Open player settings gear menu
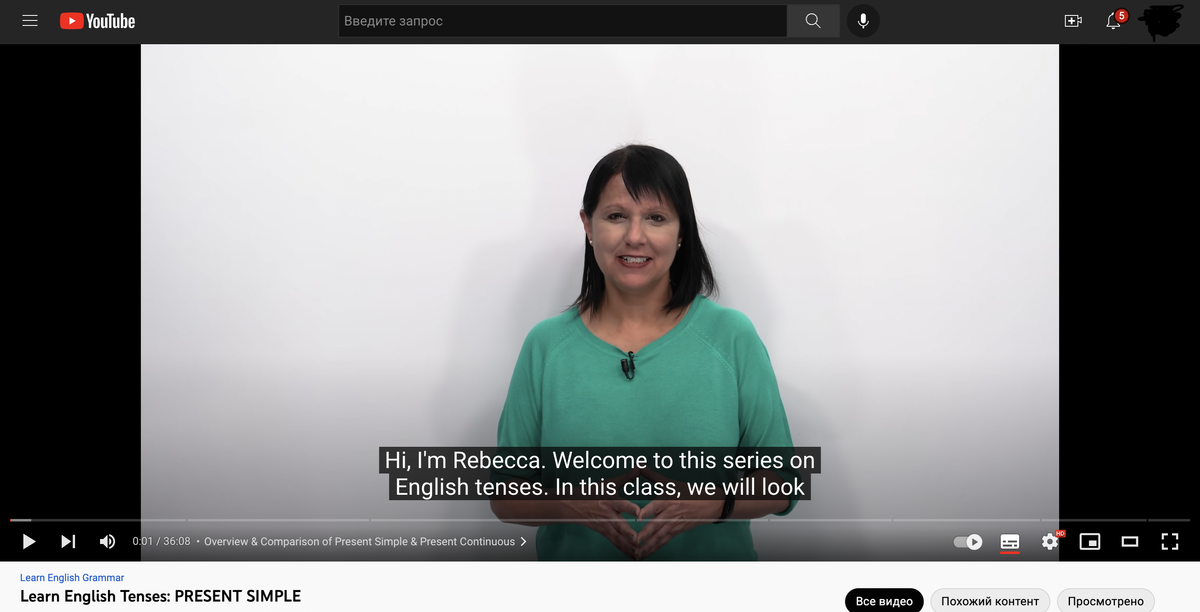1200x612 pixels. point(1050,541)
